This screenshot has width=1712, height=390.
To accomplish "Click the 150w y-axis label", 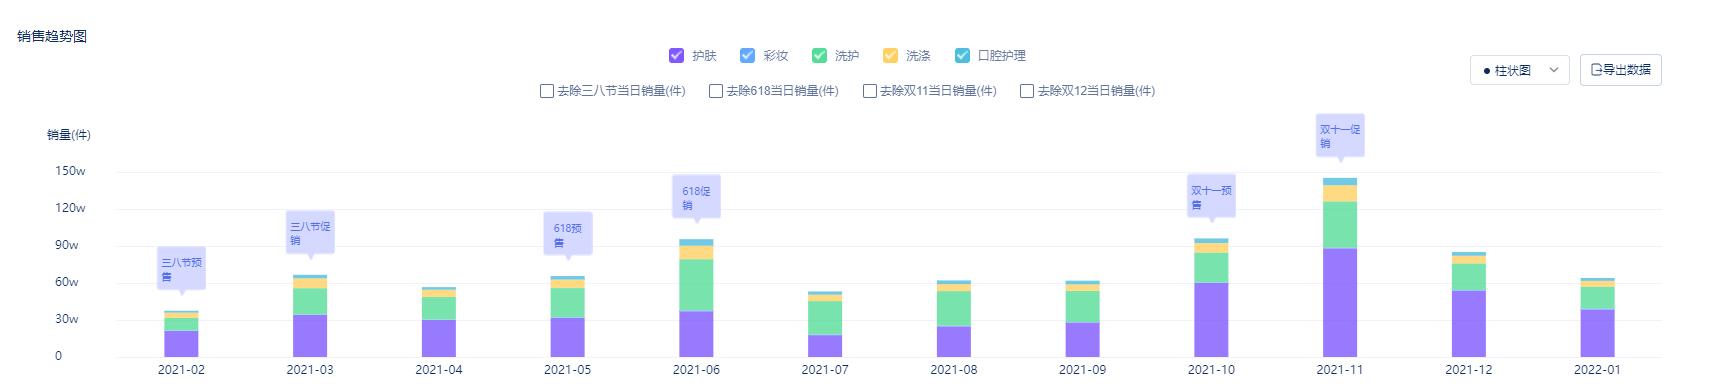I will coord(70,171).
